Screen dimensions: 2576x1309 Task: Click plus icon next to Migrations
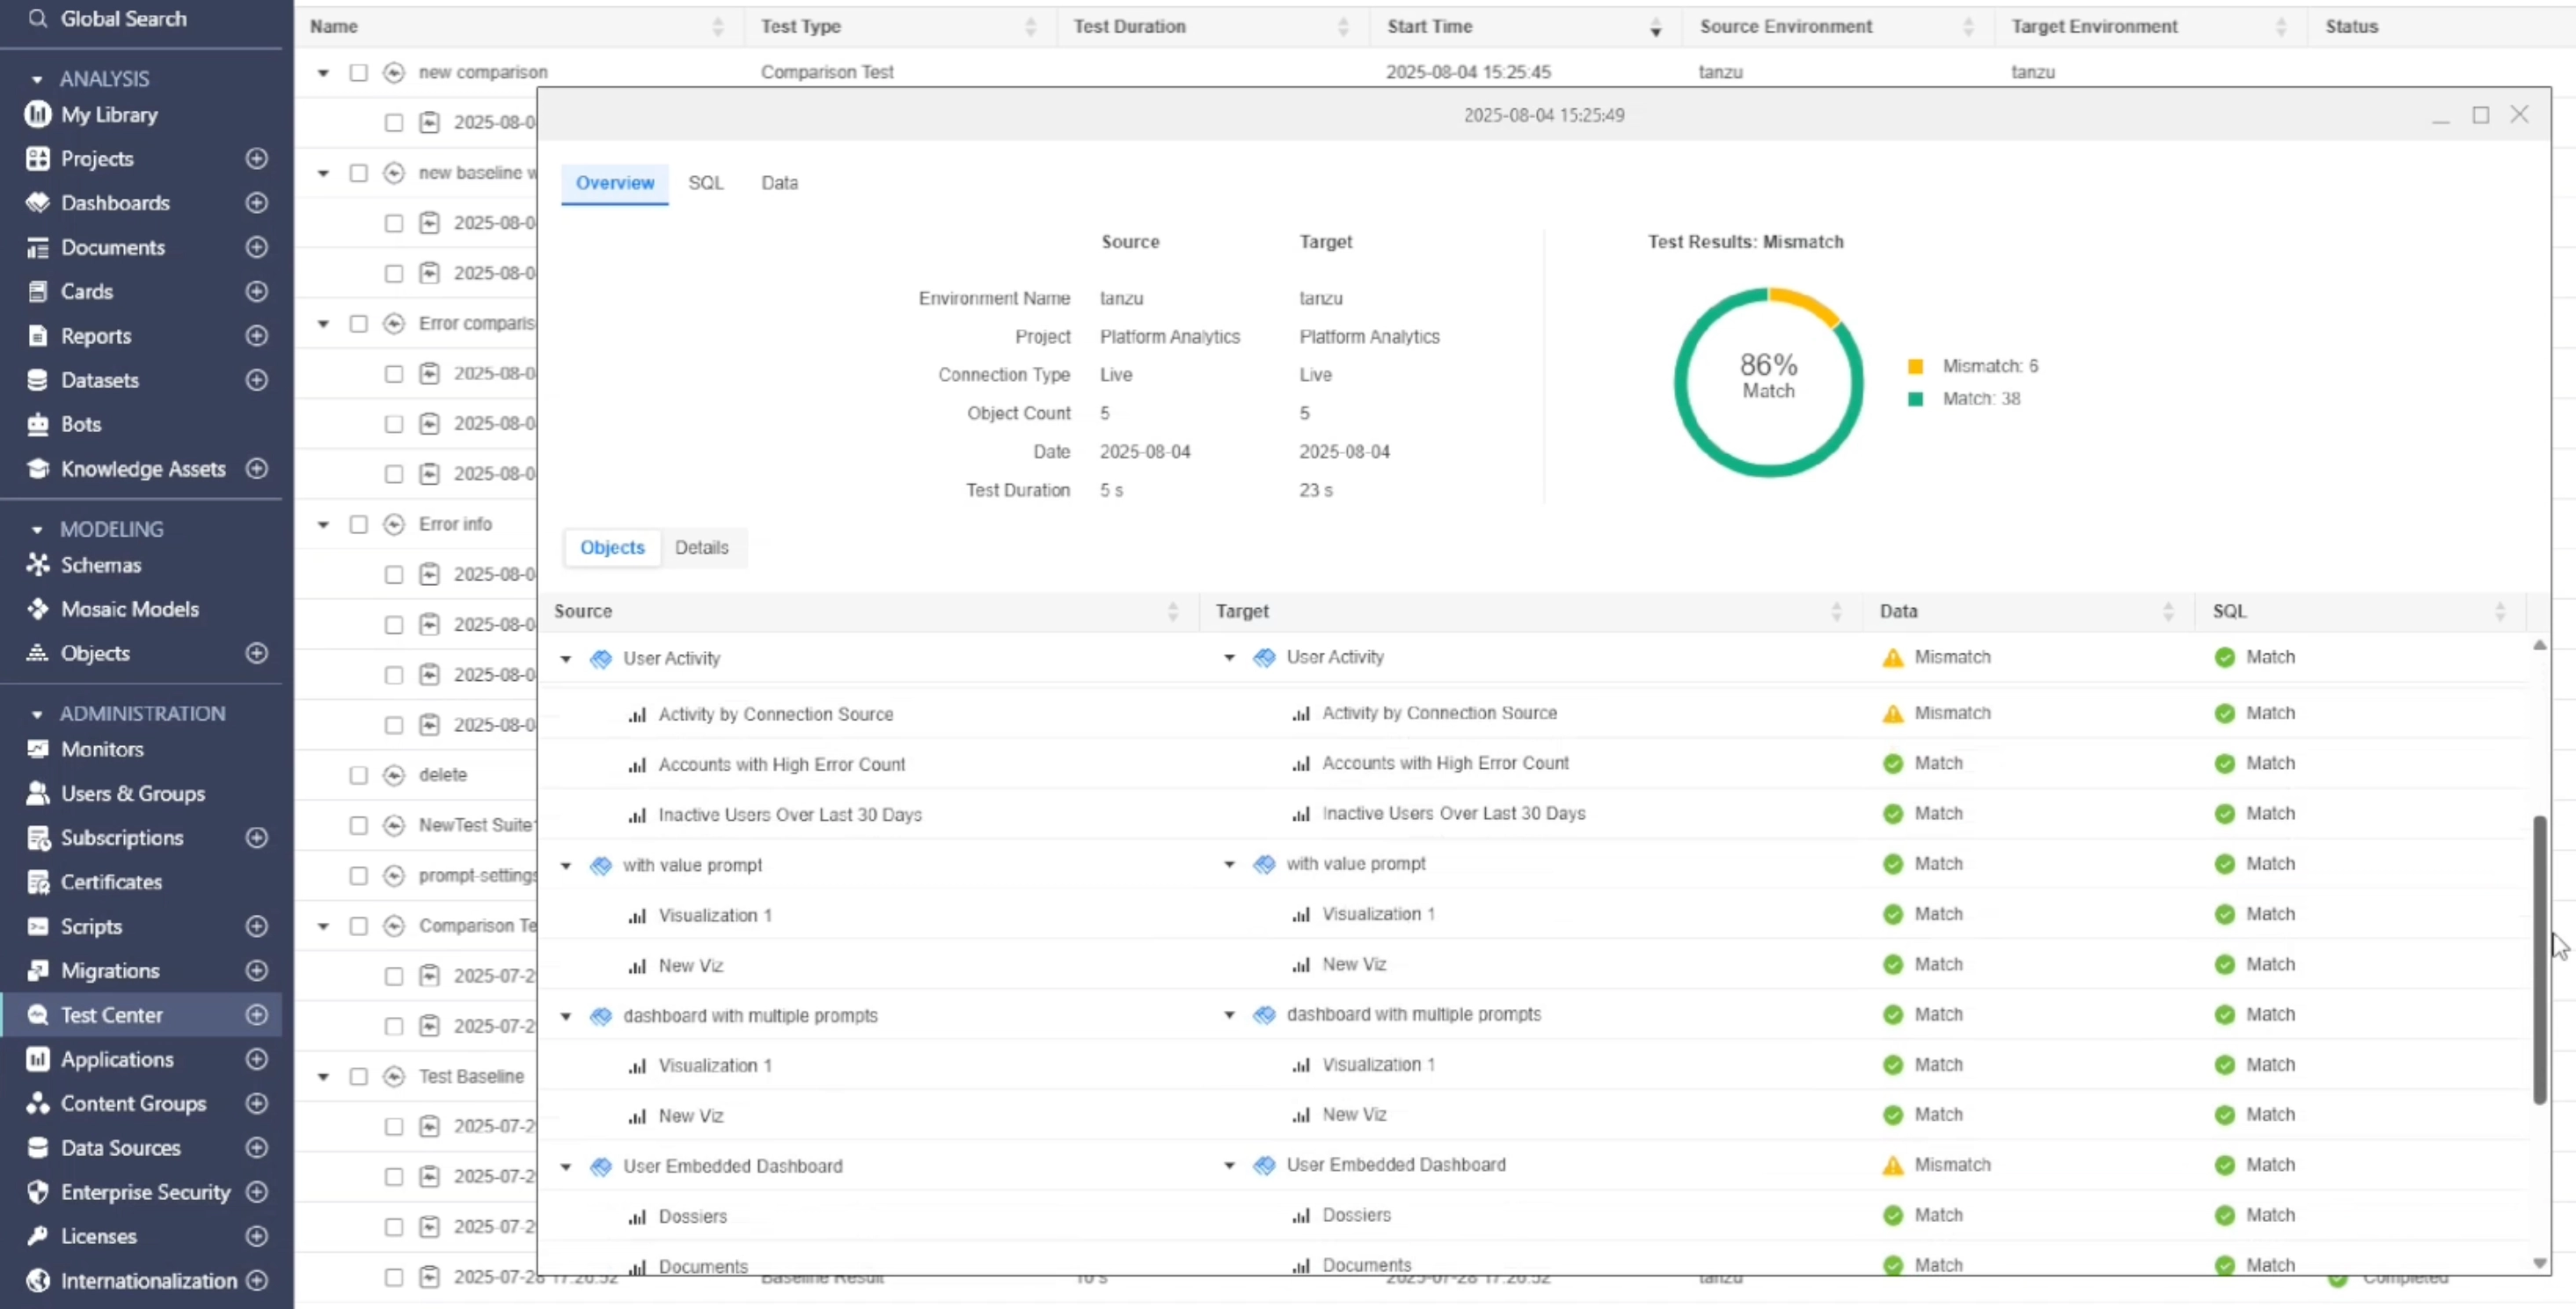pyautogui.click(x=257, y=971)
